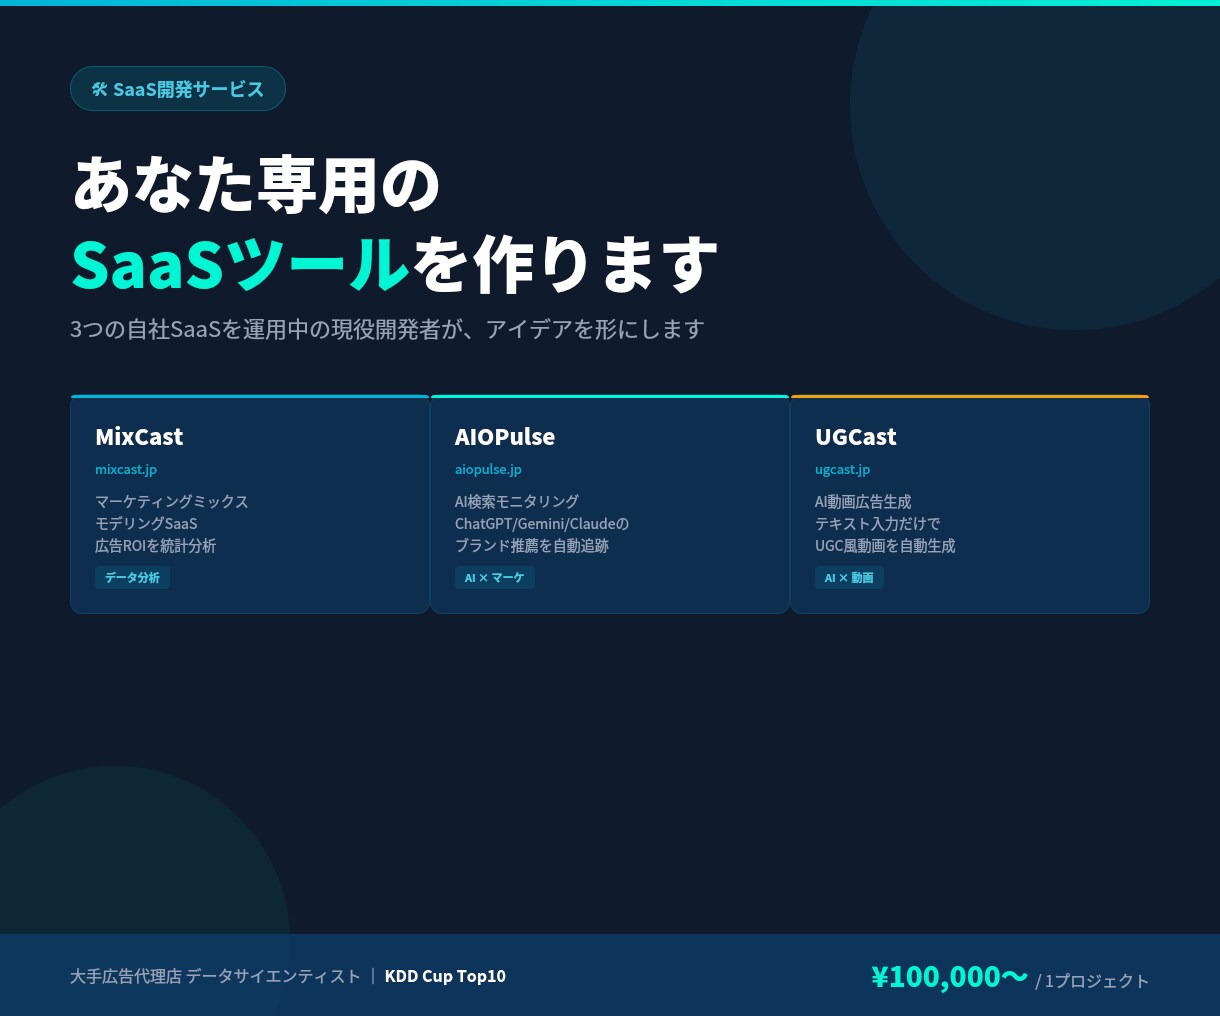Open the UGCast card title
The width and height of the screenshot is (1220, 1016).
point(856,437)
